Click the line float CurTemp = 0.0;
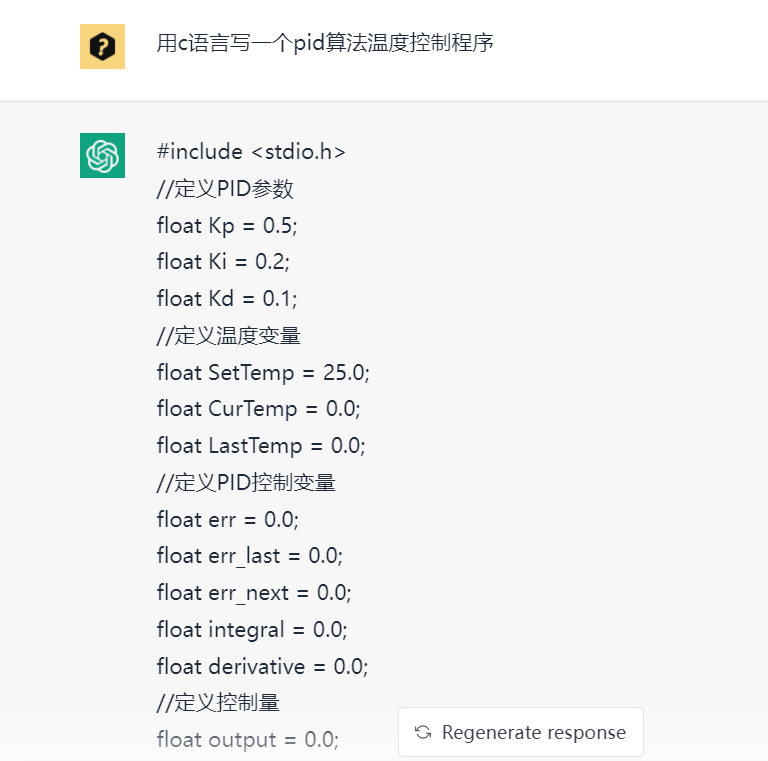 coord(258,409)
